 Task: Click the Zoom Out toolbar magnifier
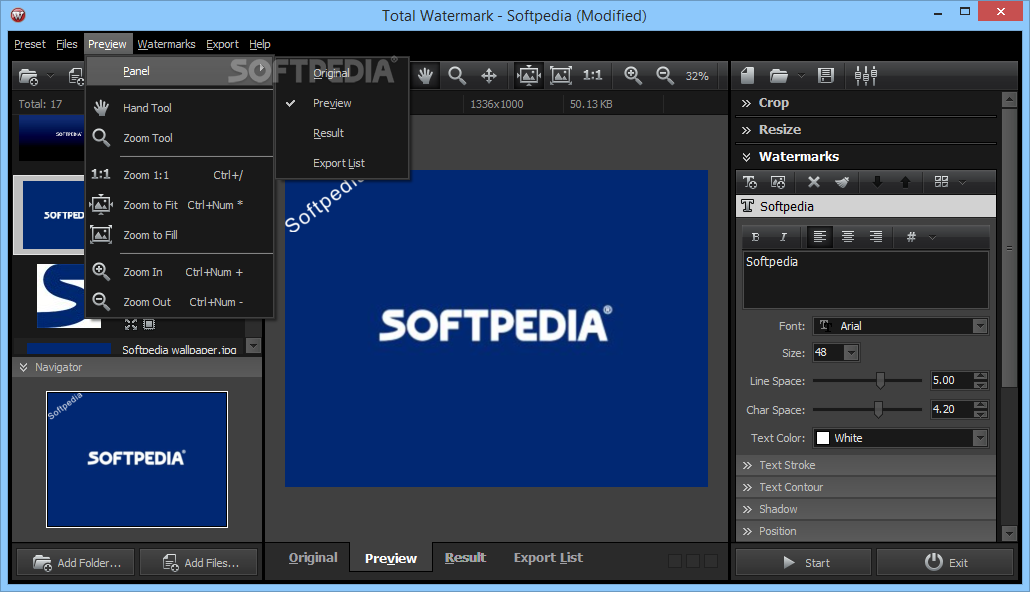point(665,76)
